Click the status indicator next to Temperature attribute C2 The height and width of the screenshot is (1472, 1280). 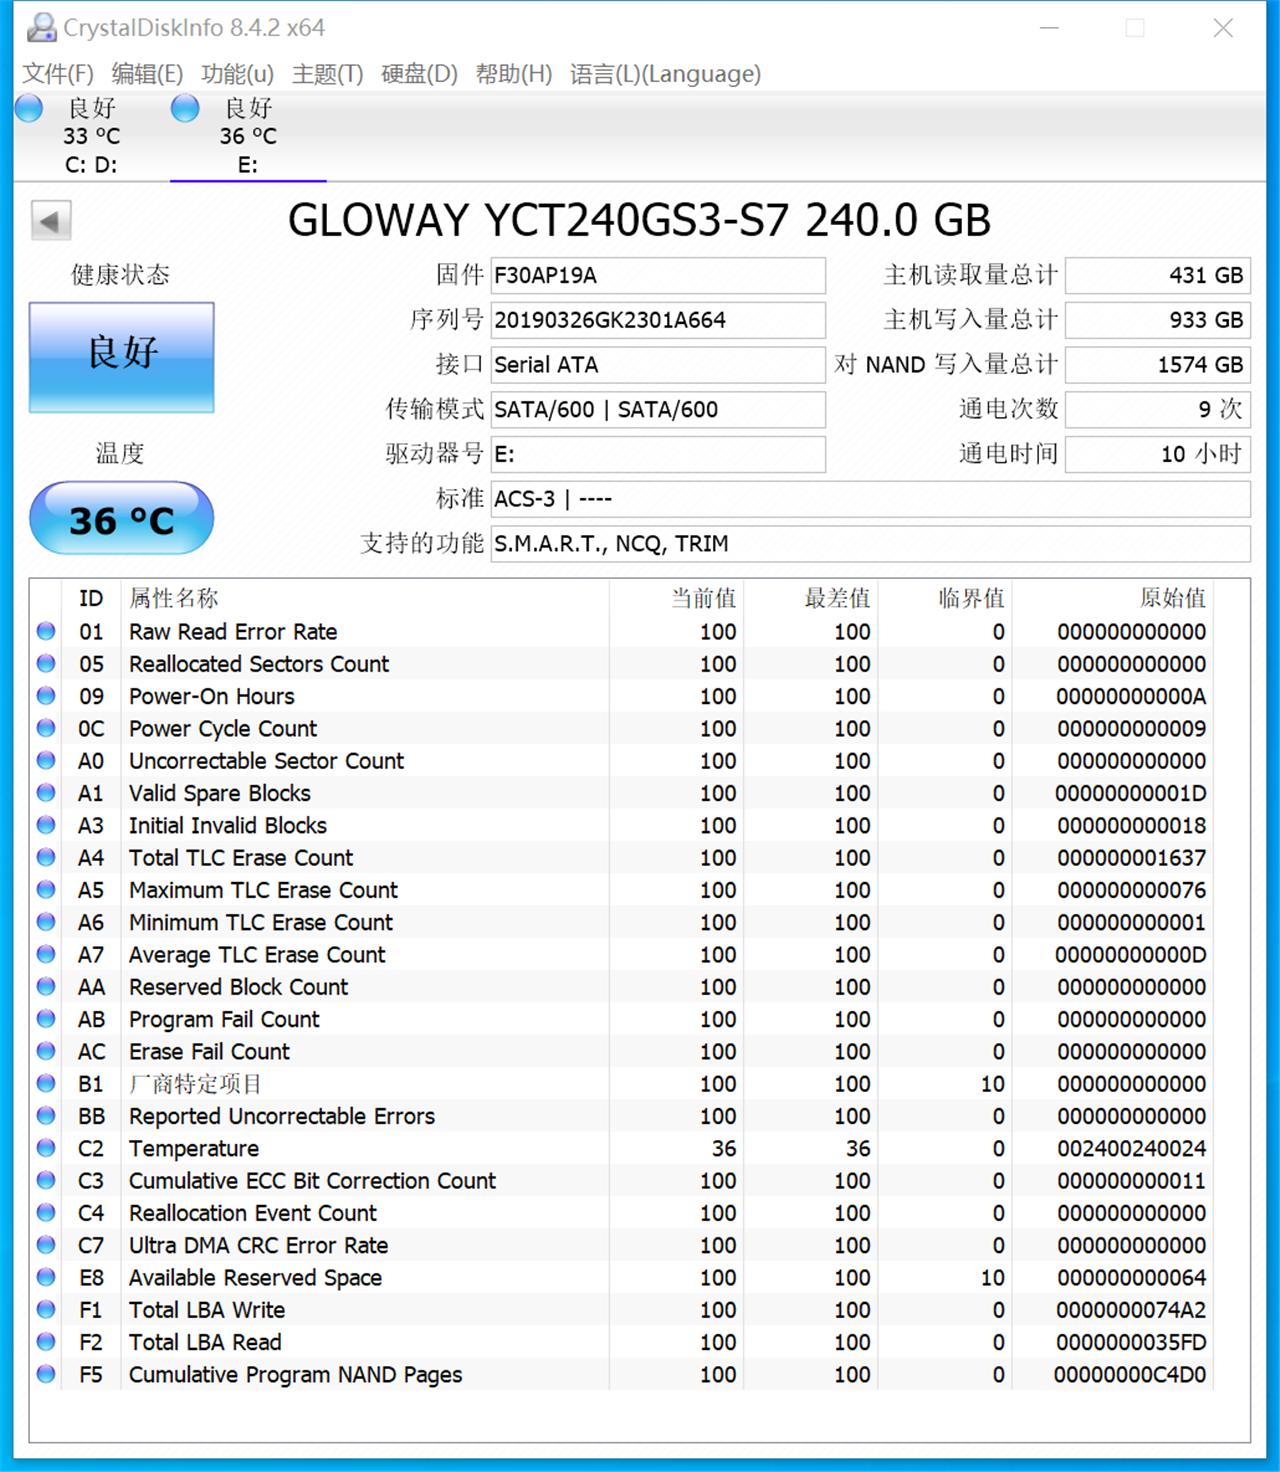(44, 1148)
